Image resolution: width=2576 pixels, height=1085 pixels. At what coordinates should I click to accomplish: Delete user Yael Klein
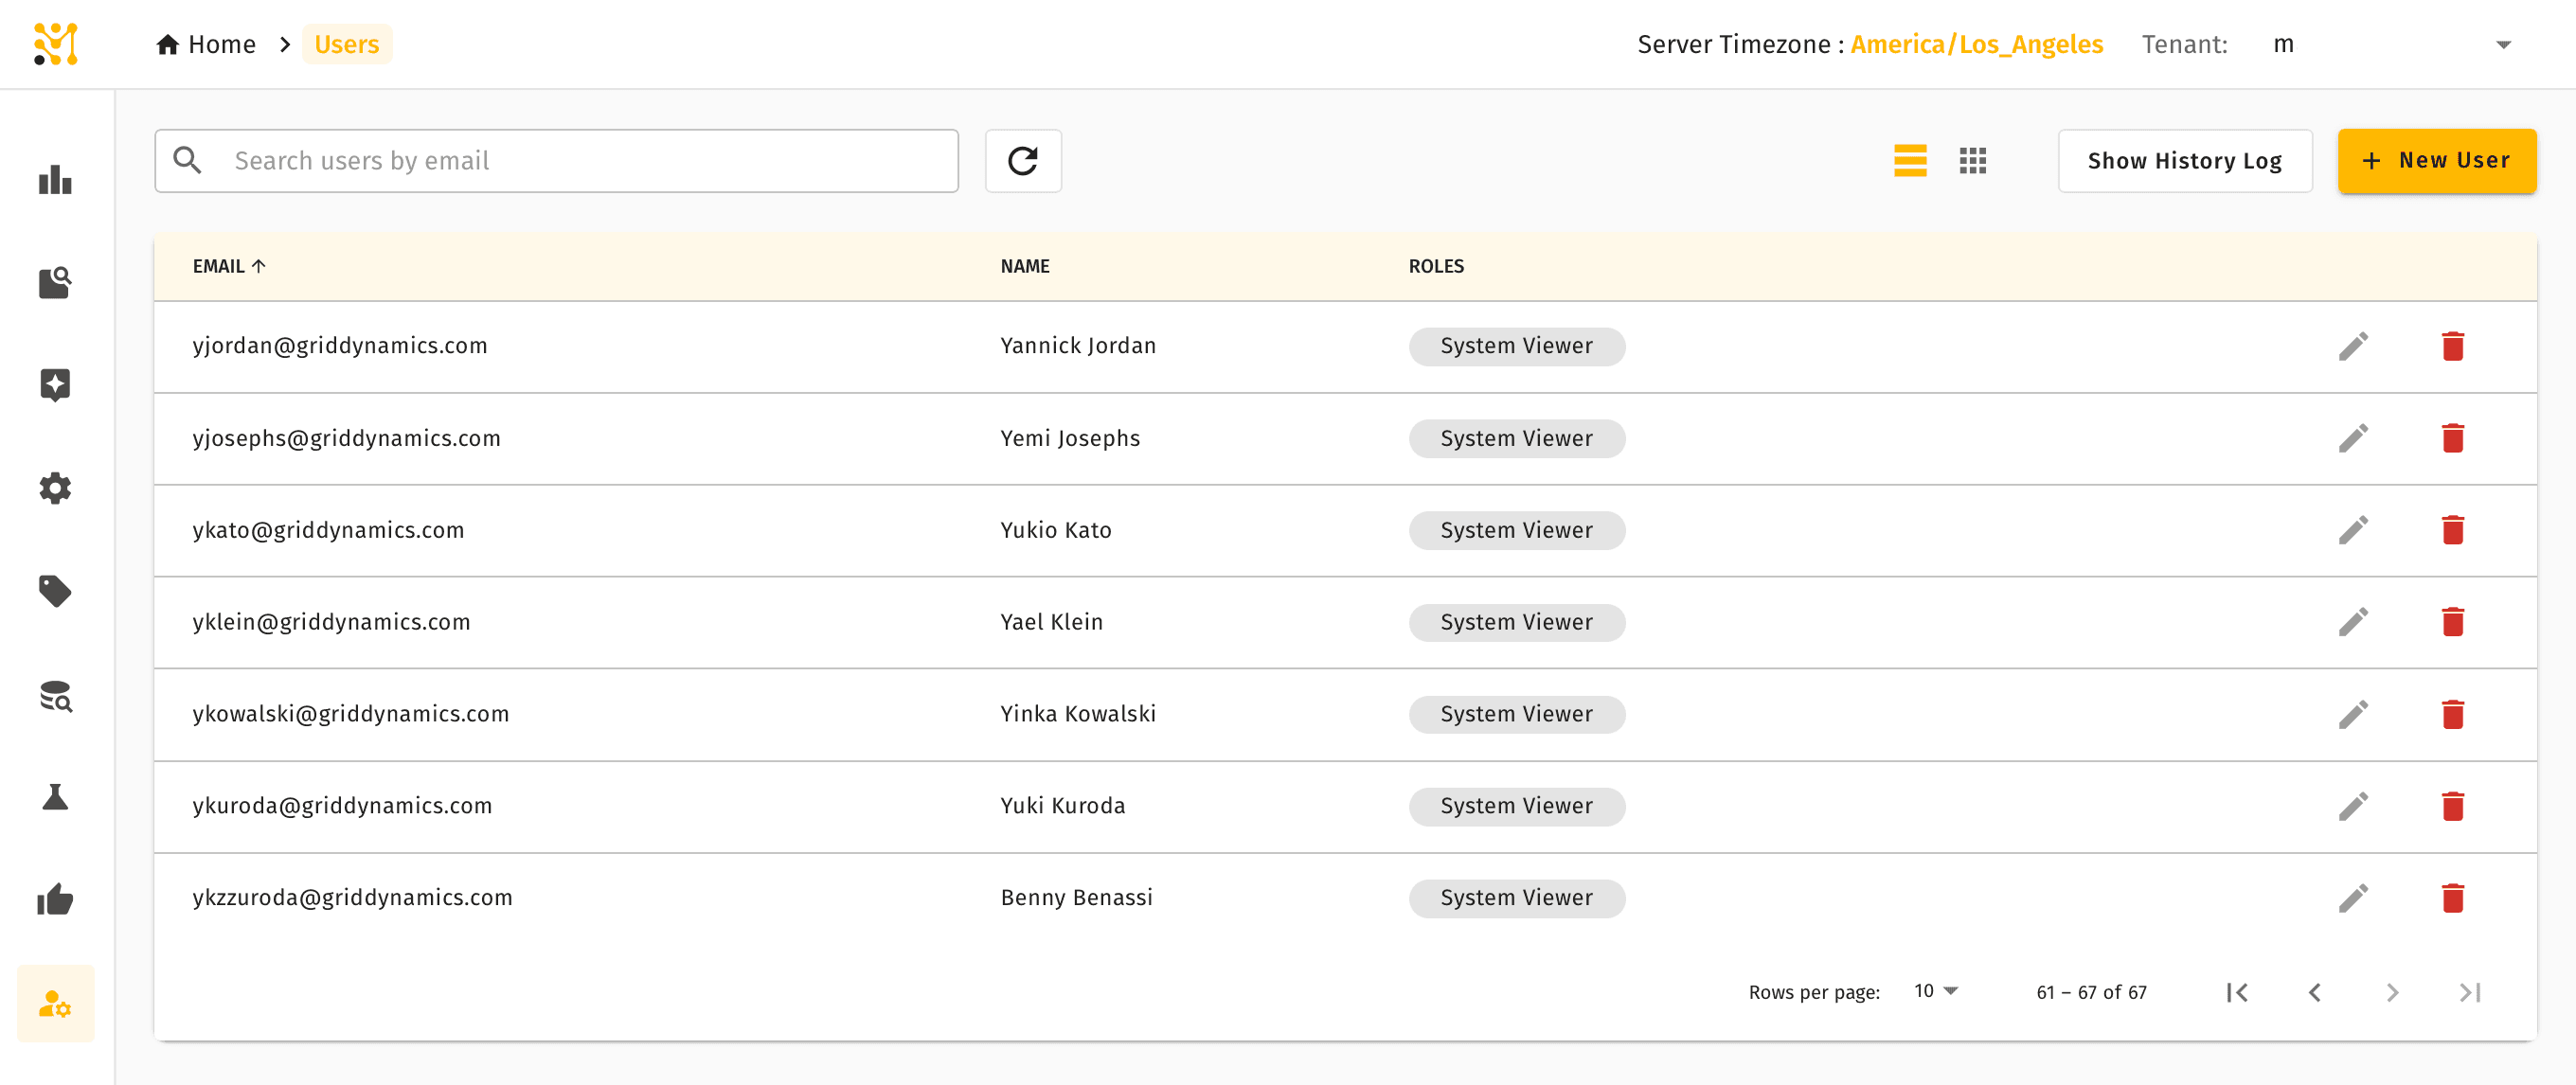point(2453,623)
